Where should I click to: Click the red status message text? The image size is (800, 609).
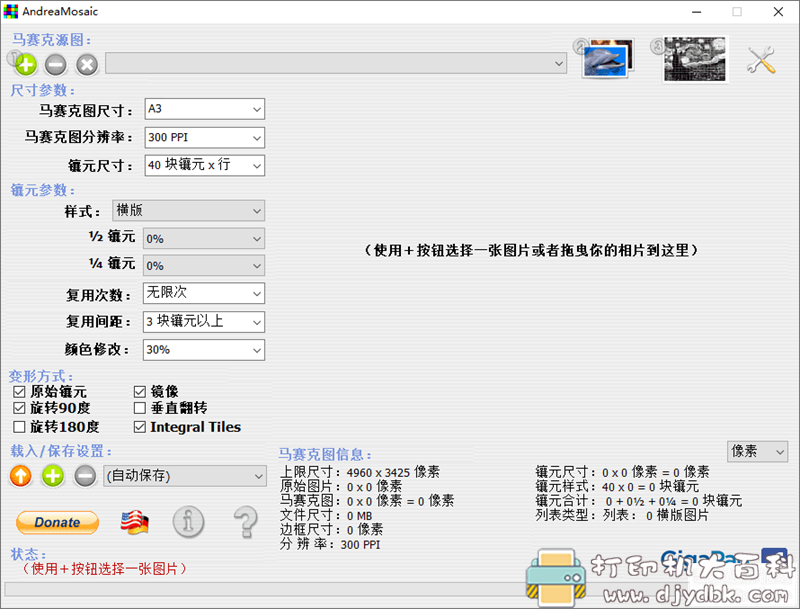pos(105,568)
